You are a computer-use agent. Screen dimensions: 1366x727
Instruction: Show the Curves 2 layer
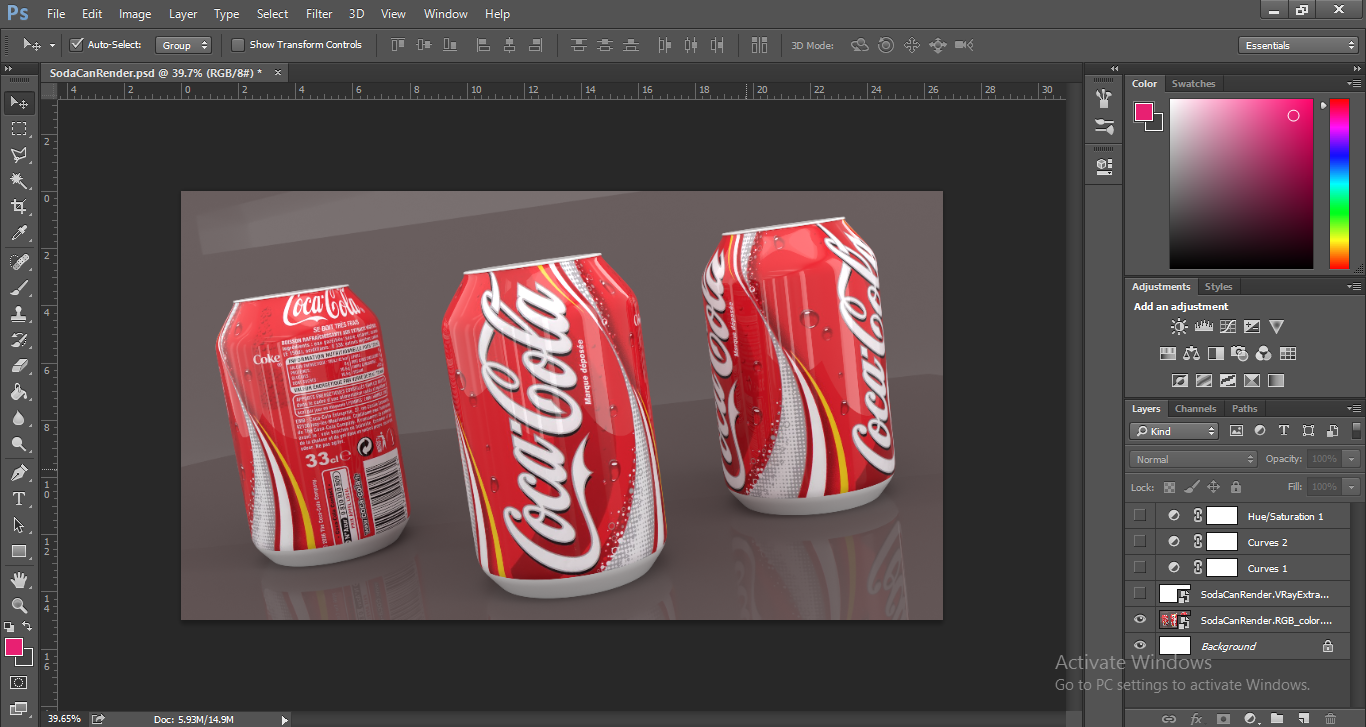click(1140, 542)
